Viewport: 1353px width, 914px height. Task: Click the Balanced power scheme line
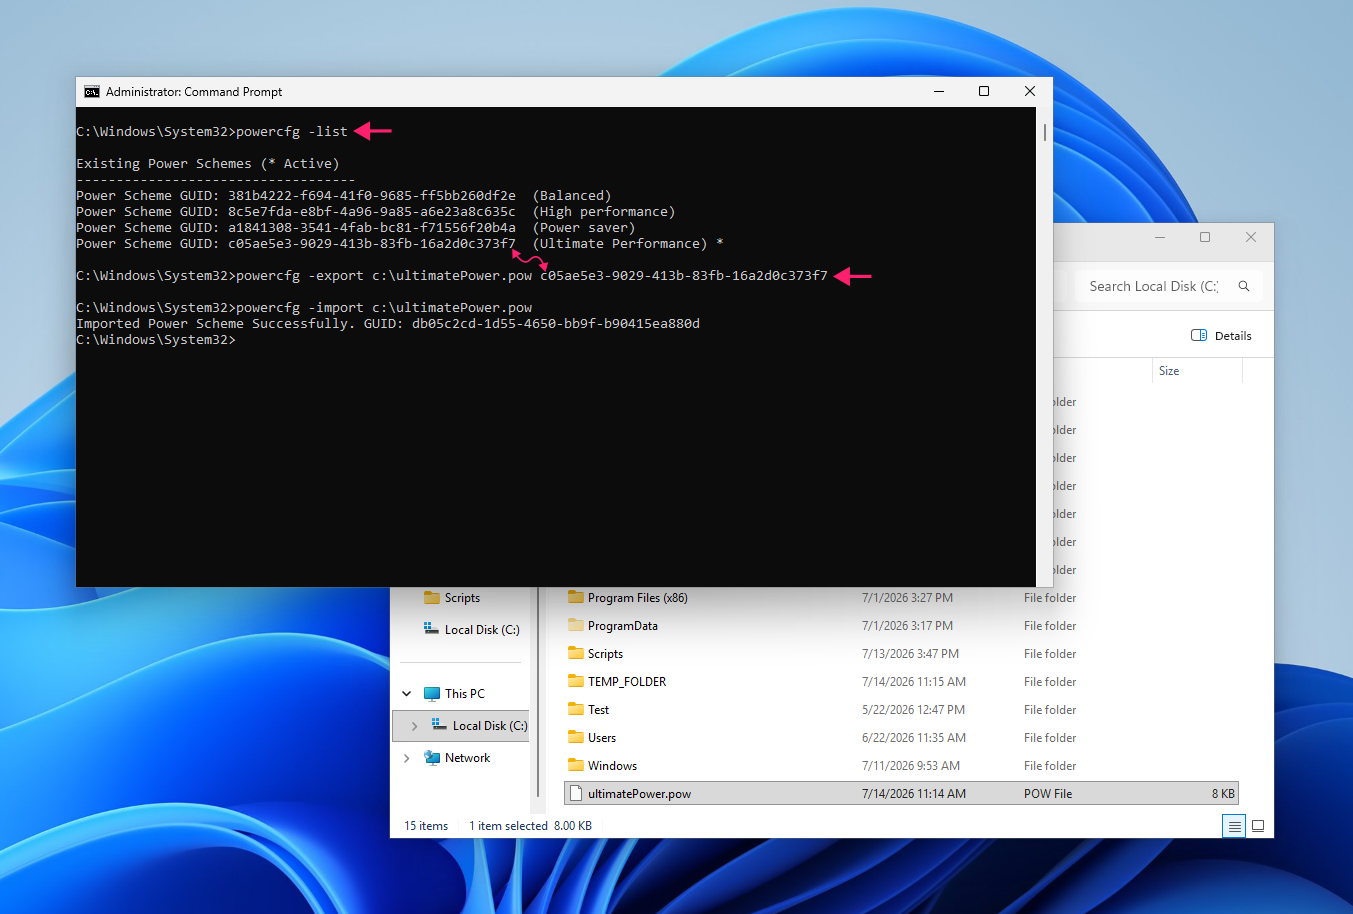click(x=344, y=196)
